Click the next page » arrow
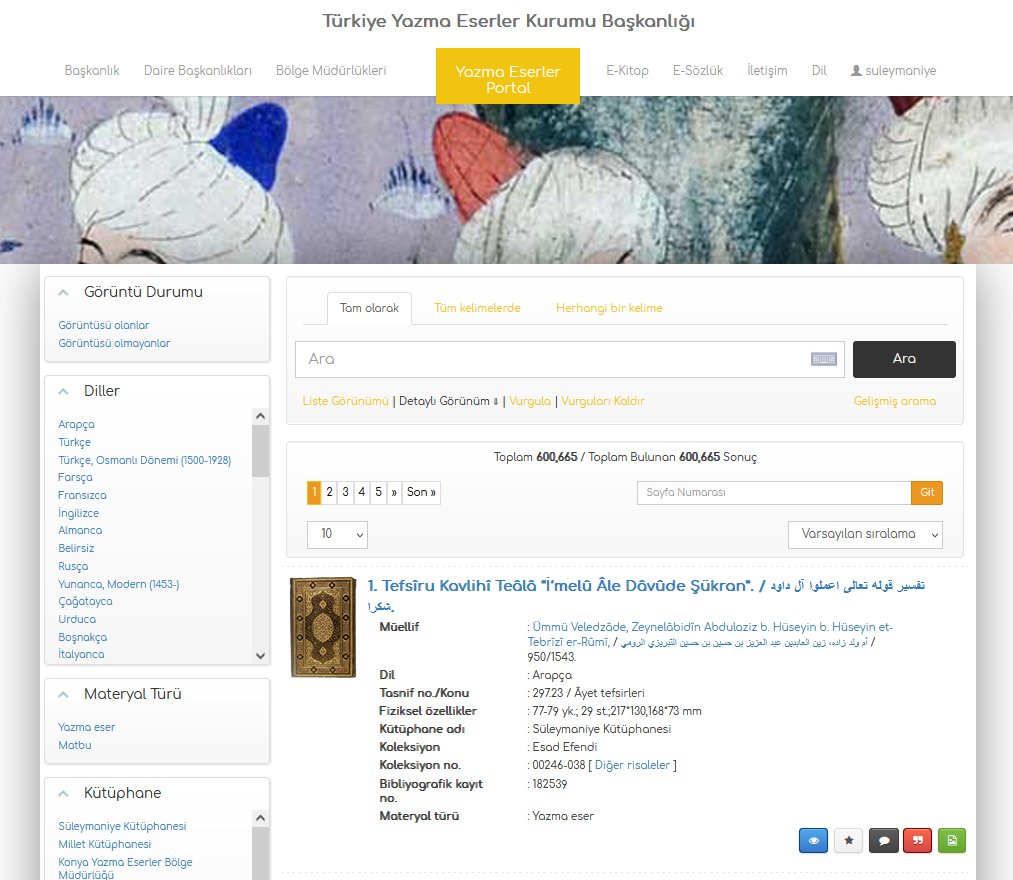 pos(394,492)
